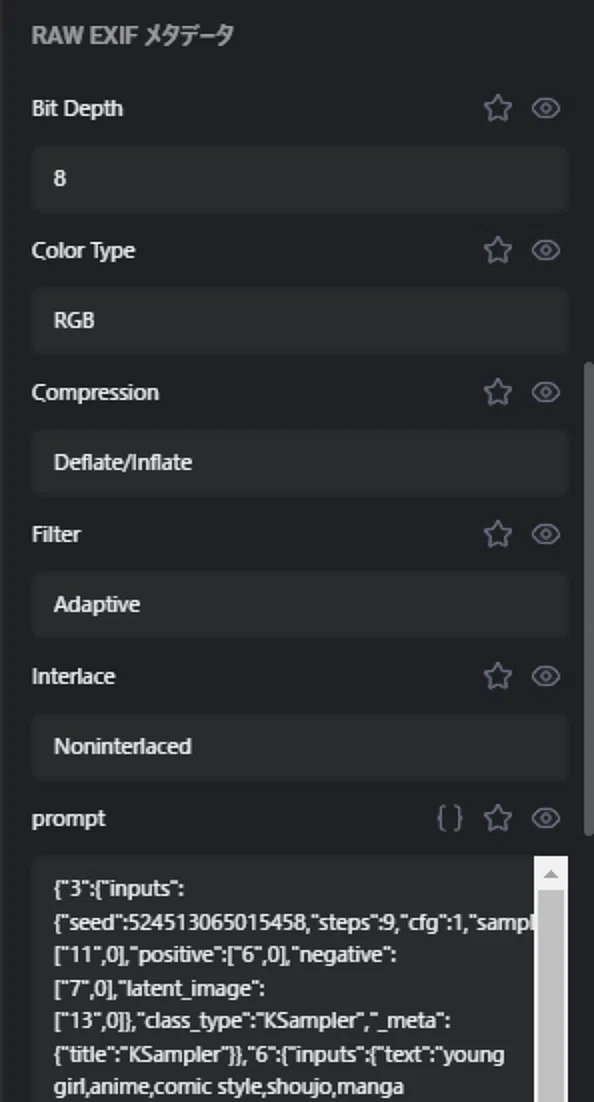Toggle visibility of Compression field
The width and height of the screenshot is (594, 1102).
(x=546, y=392)
